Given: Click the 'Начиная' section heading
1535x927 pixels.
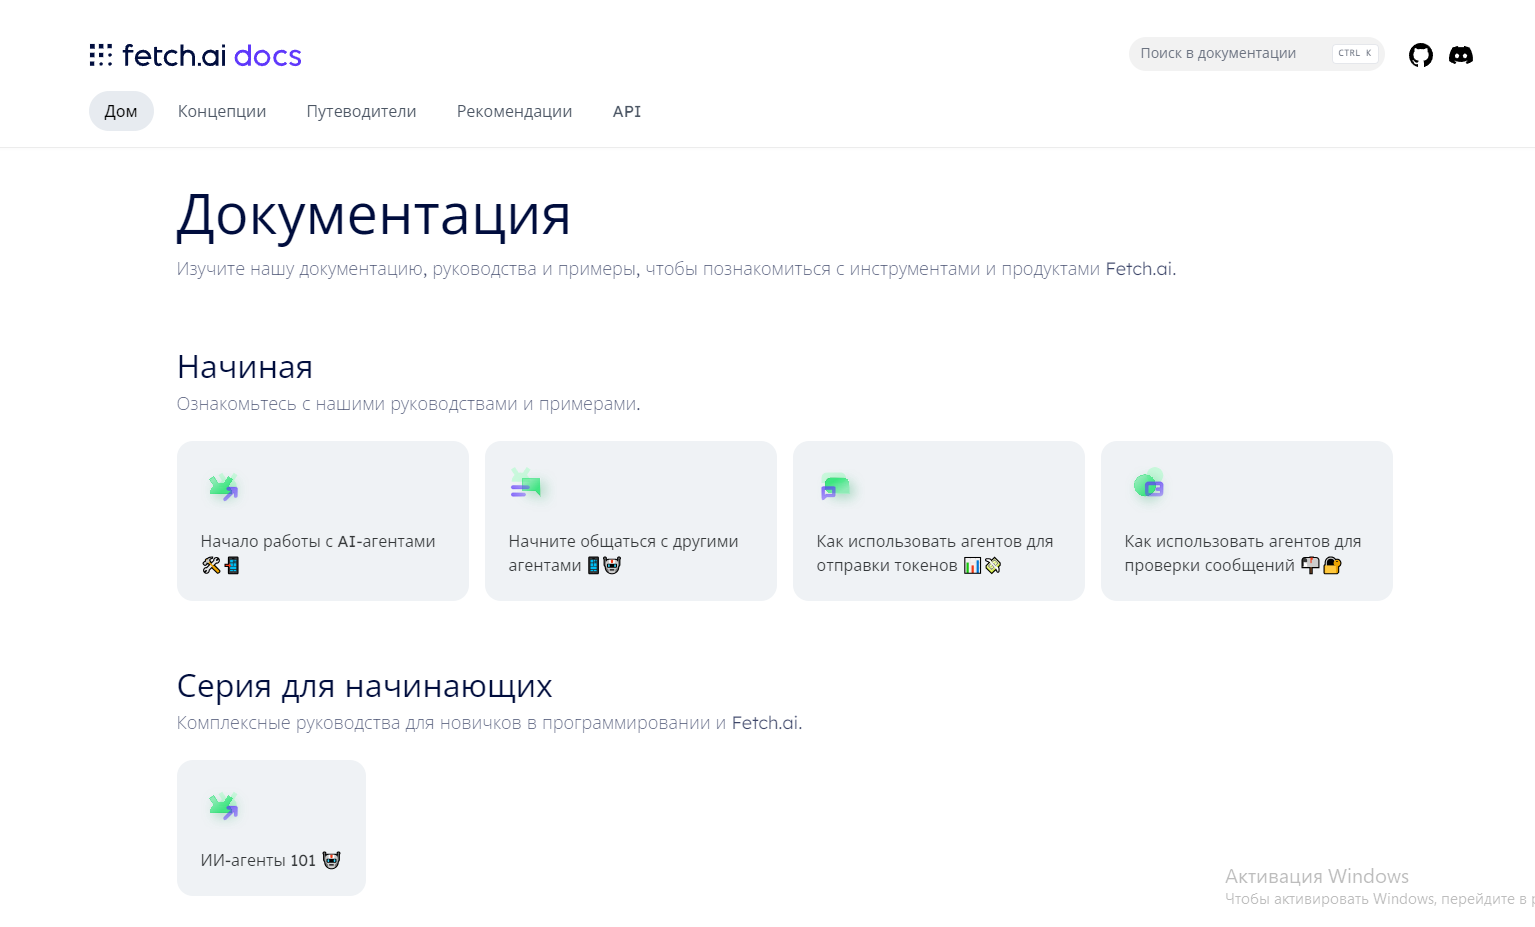Looking at the screenshot, I should pyautogui.click(x=245, y=367).
